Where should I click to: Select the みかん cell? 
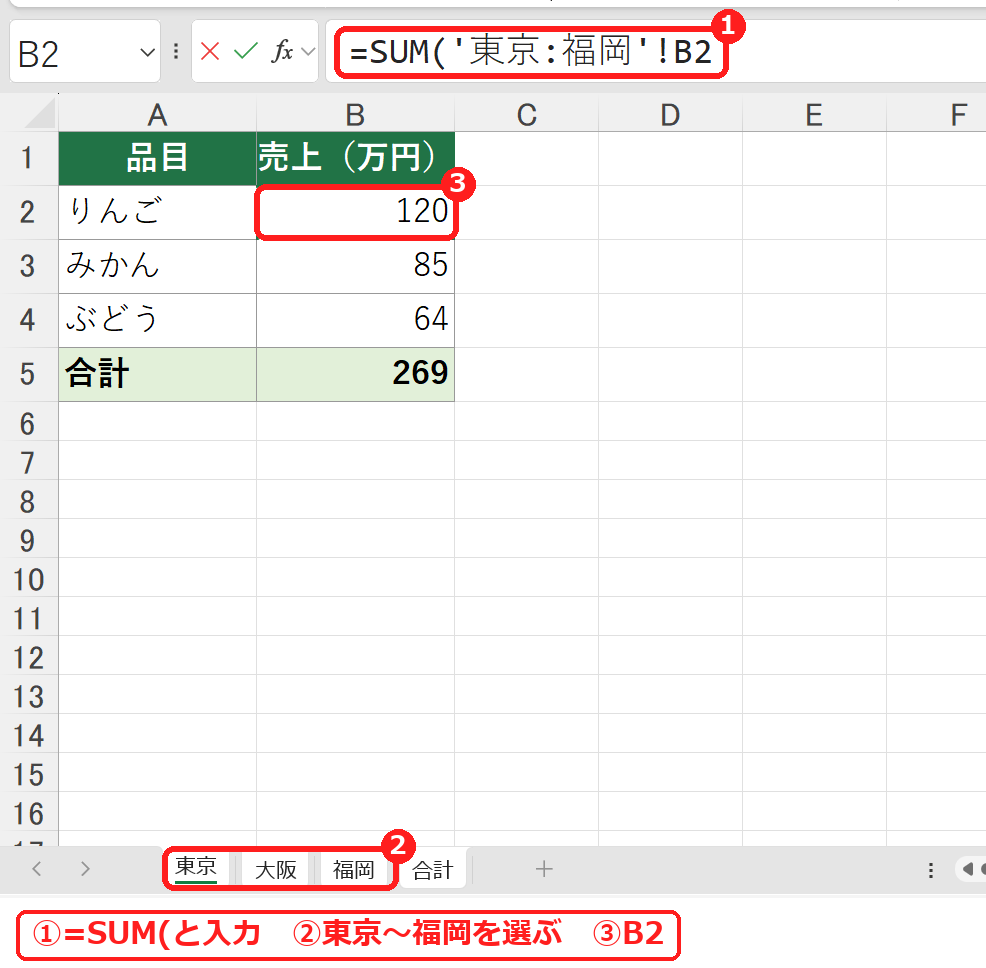pyautogui.click(x=157, y=266)
